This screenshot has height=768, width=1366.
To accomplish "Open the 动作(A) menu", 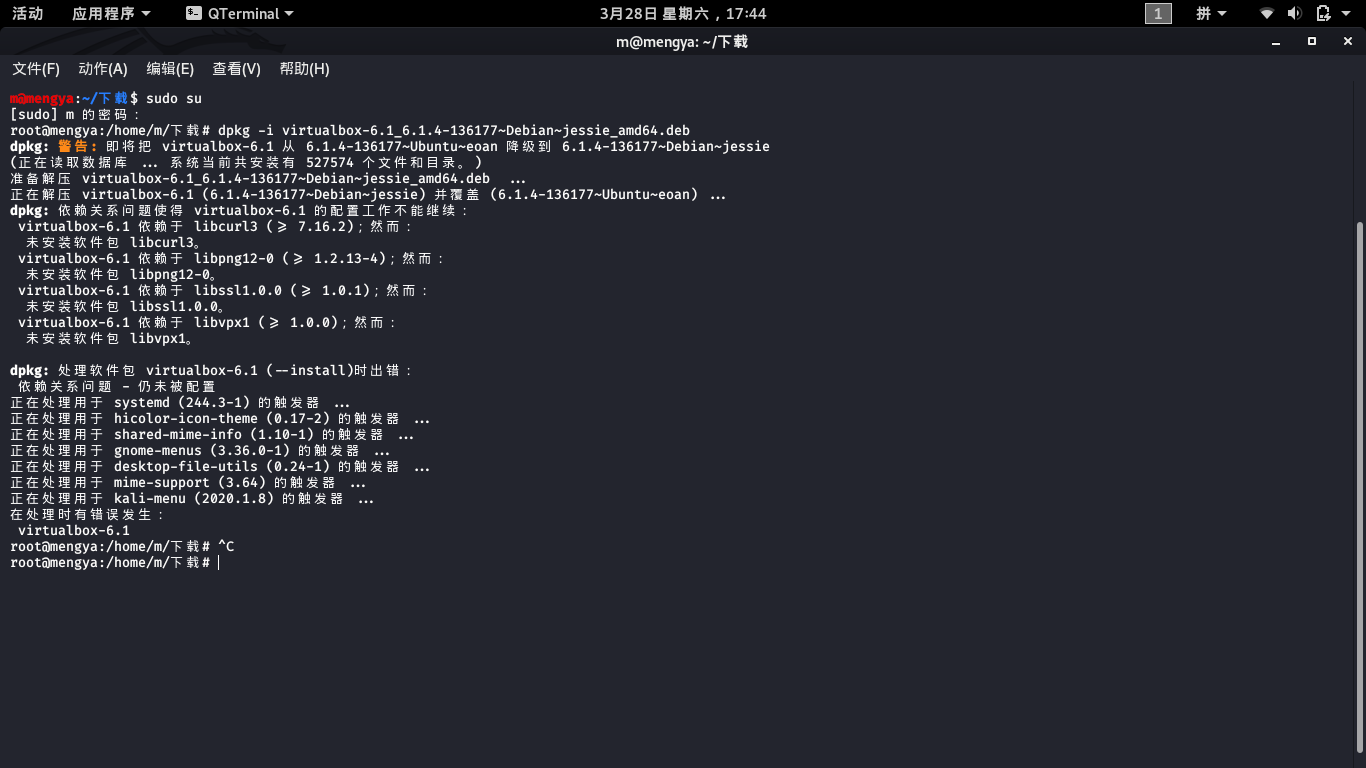I will pos(103,69).
